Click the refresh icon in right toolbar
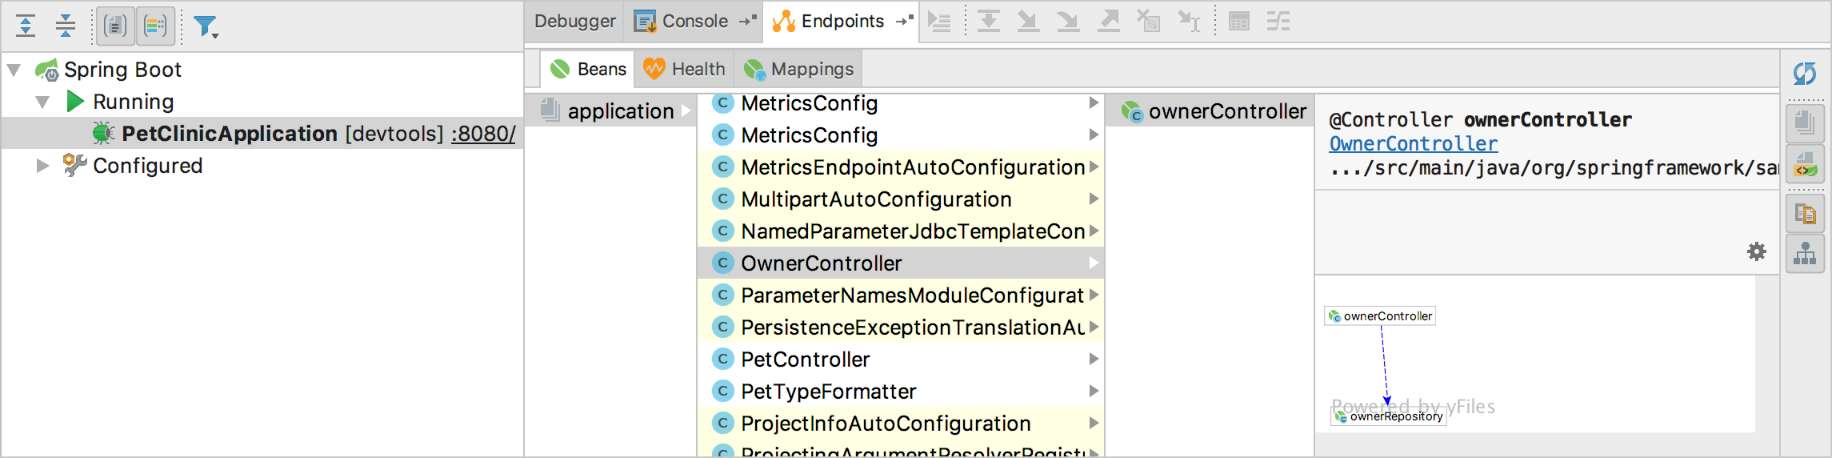Screen dimensions: 1832x458 click(1804, 73)
